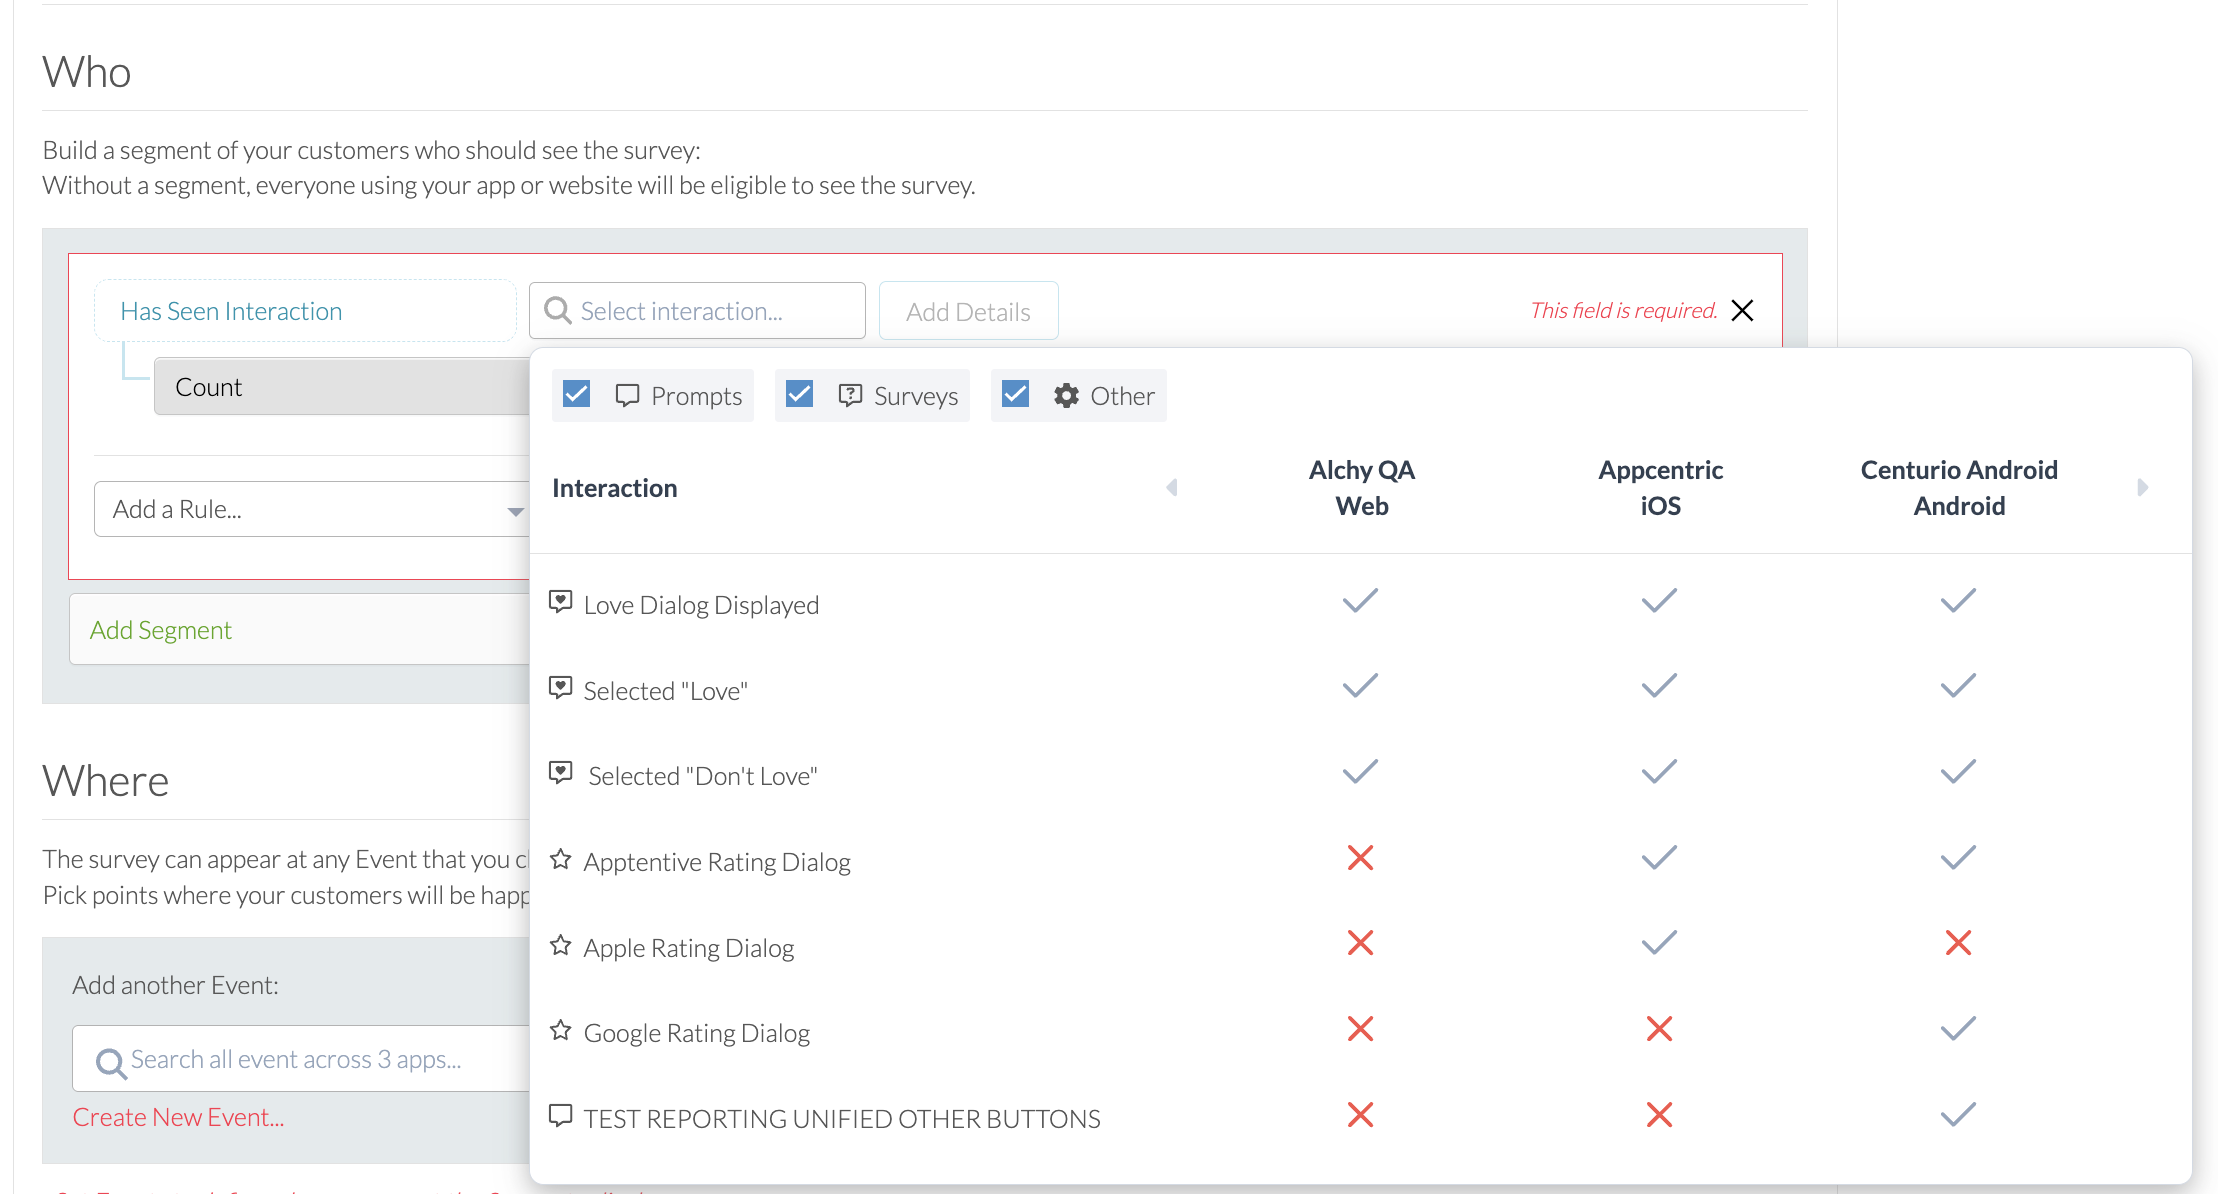Open the Create New Event link

click(178, 1117)
